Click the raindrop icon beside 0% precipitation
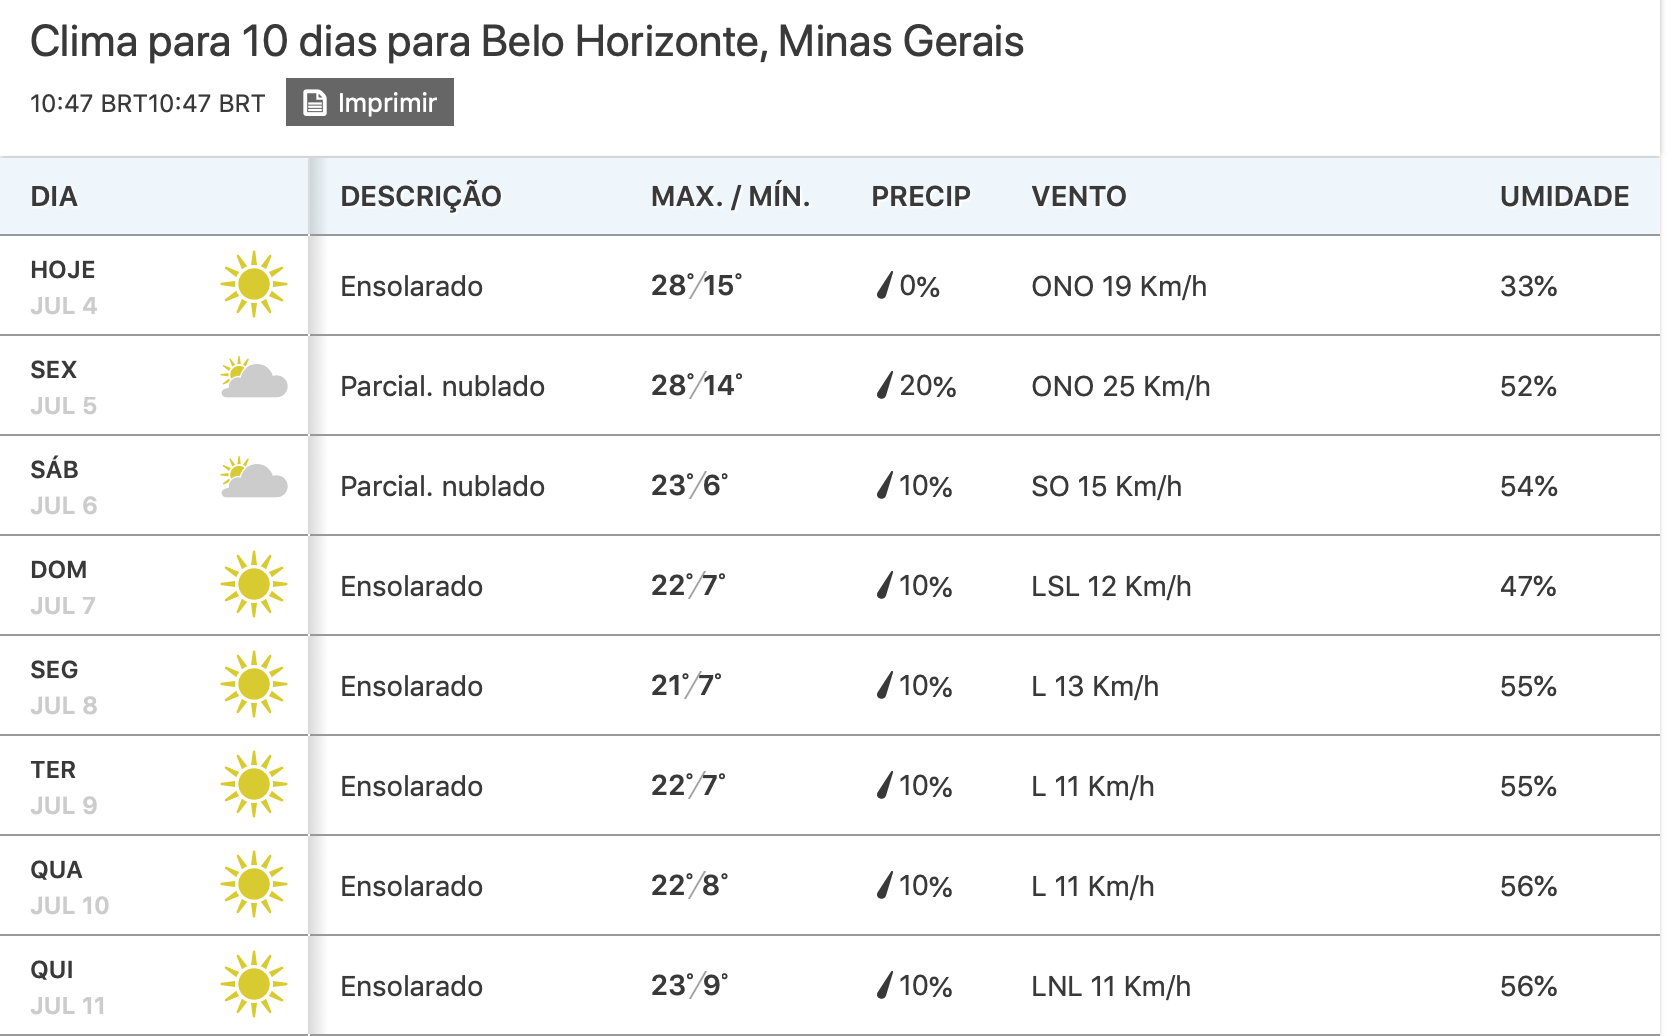The height and width of the screenshot is (1036, 1676). tap(884, 285)
